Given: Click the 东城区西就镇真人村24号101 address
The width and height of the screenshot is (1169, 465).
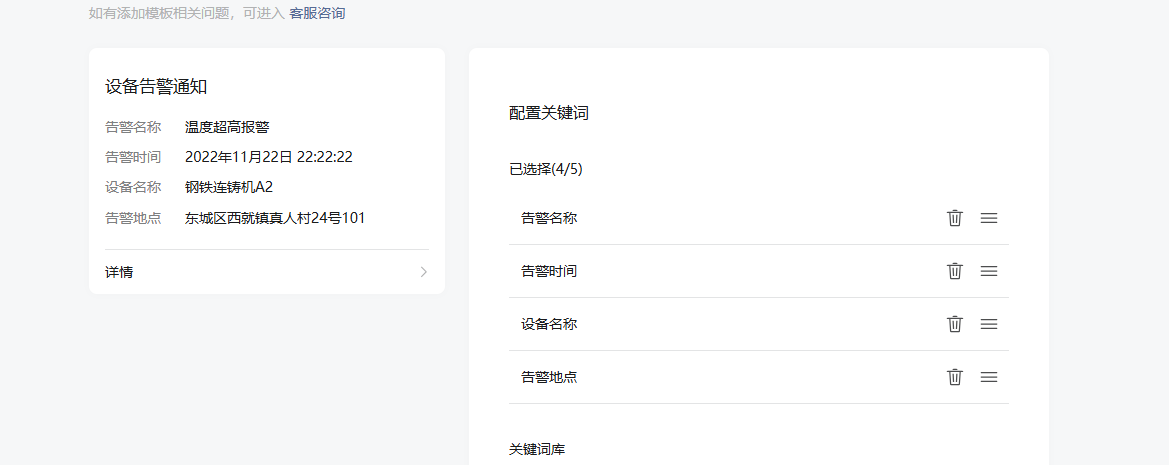Looking at the screenshot, I should [274, 217].
